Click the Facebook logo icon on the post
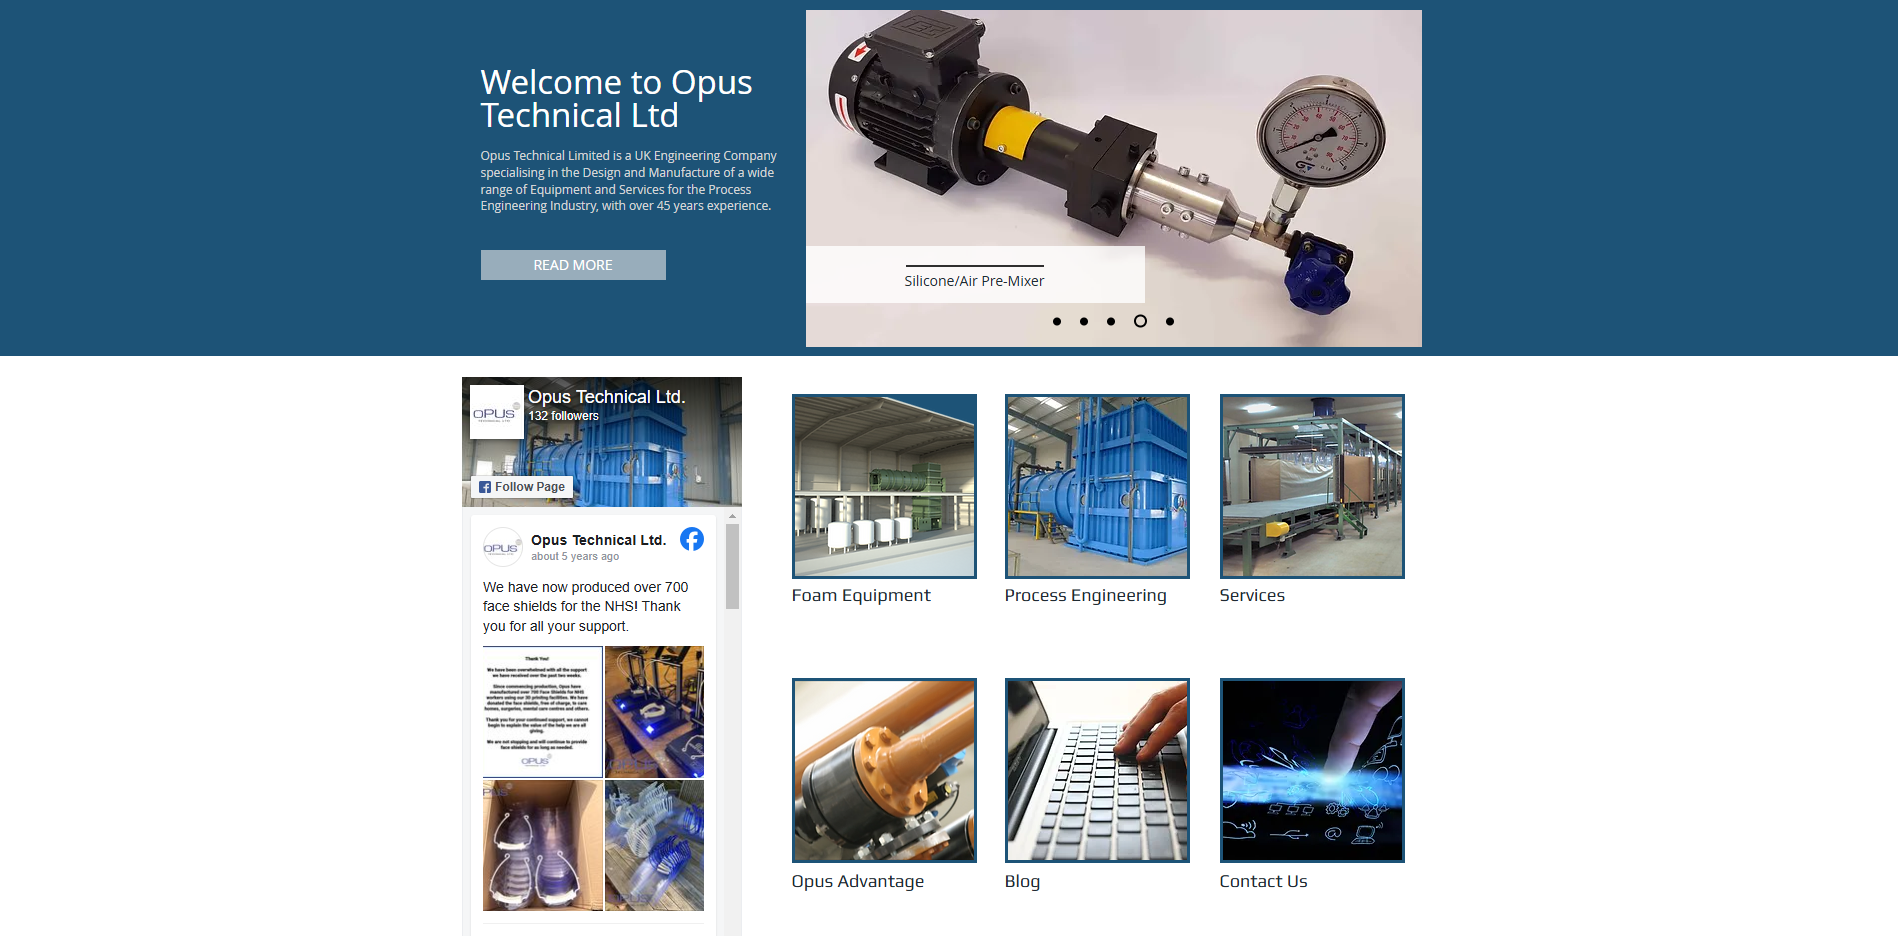This screenshot has height=936, width=1898. [692, 539]
